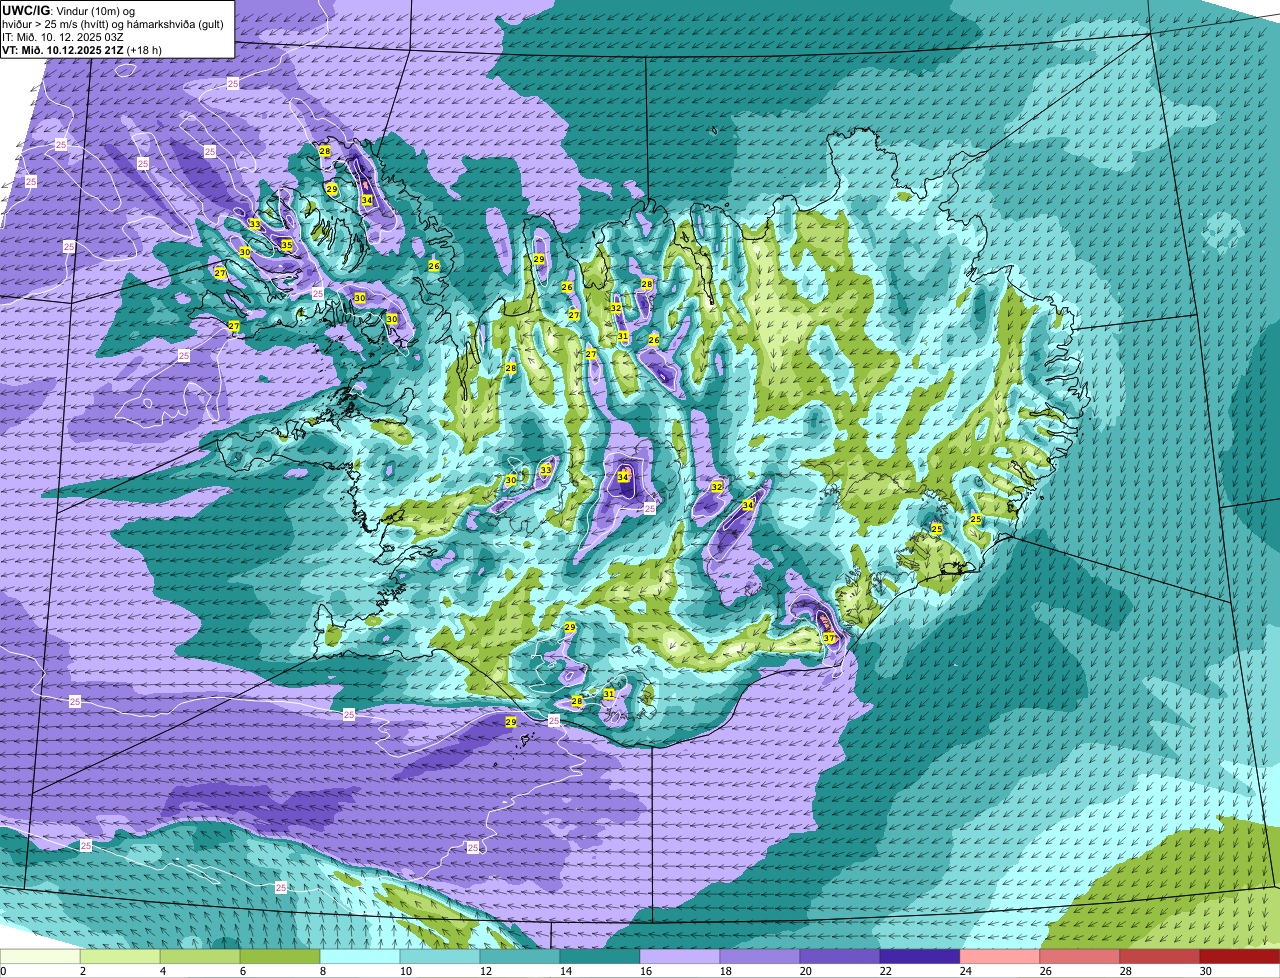1280x978 pixels.
Task: Click the initial time "IT: Mið. 10. 12. 2025 03Z"
Action: [63, 37]
